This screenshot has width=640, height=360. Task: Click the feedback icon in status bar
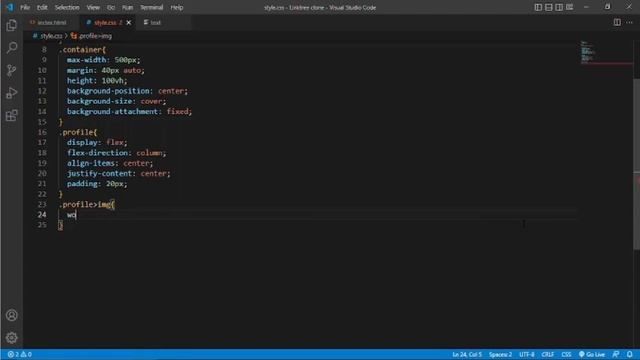click(616, 354)
